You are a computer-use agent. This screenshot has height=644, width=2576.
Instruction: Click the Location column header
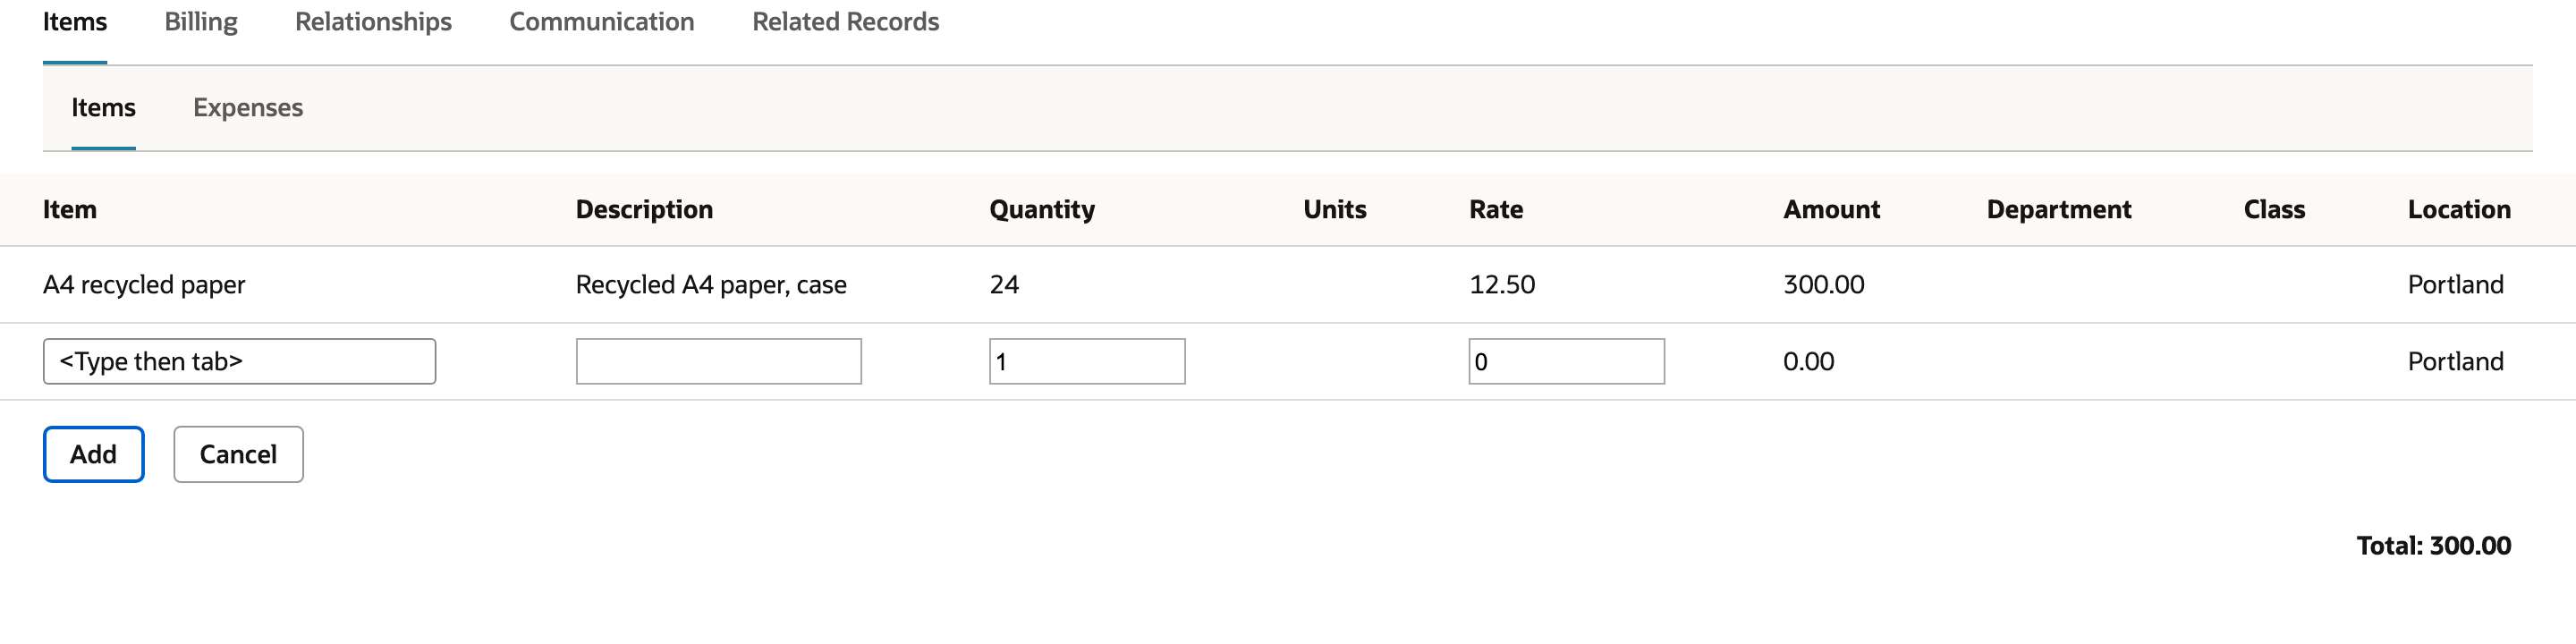(2459, 210)
